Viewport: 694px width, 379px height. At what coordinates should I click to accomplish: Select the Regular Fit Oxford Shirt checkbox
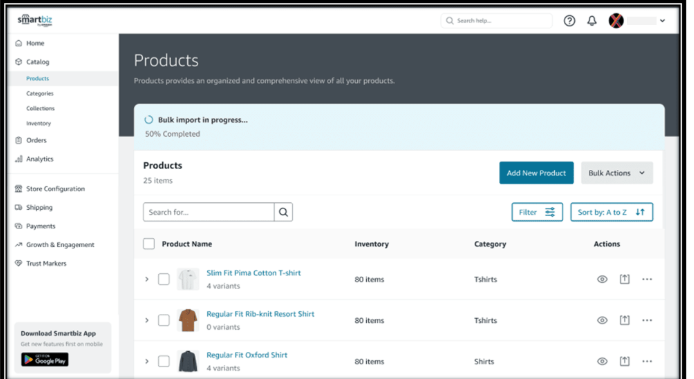(x=164, y=361)
